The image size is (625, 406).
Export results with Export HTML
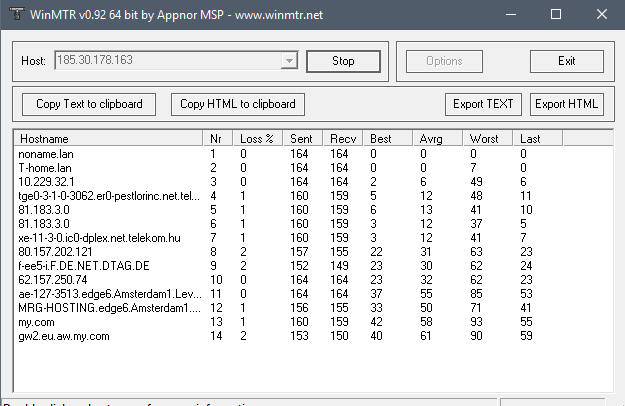567,104
